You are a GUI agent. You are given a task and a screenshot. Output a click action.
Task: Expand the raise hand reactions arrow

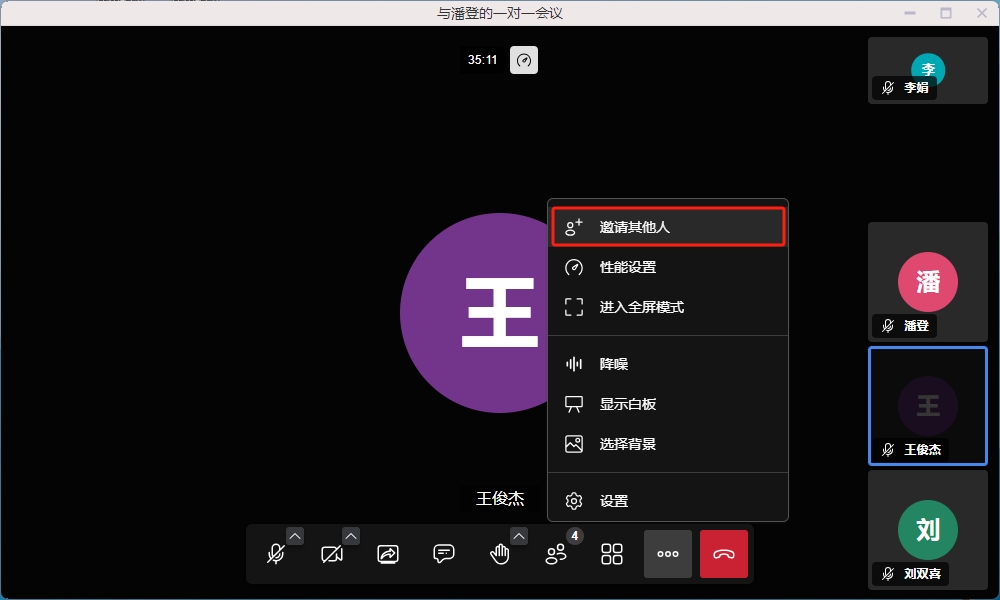click(x=518, y=536)
